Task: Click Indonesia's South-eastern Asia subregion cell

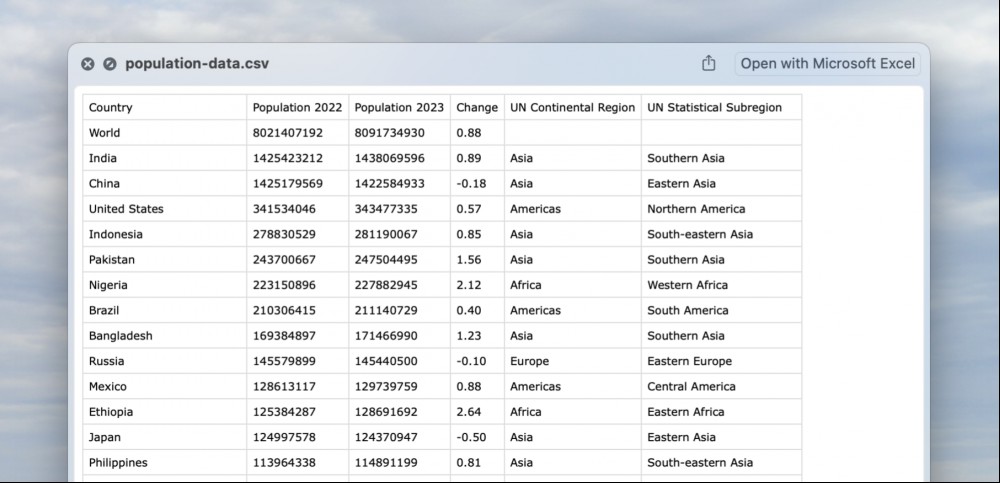Action: coord(721,234)
